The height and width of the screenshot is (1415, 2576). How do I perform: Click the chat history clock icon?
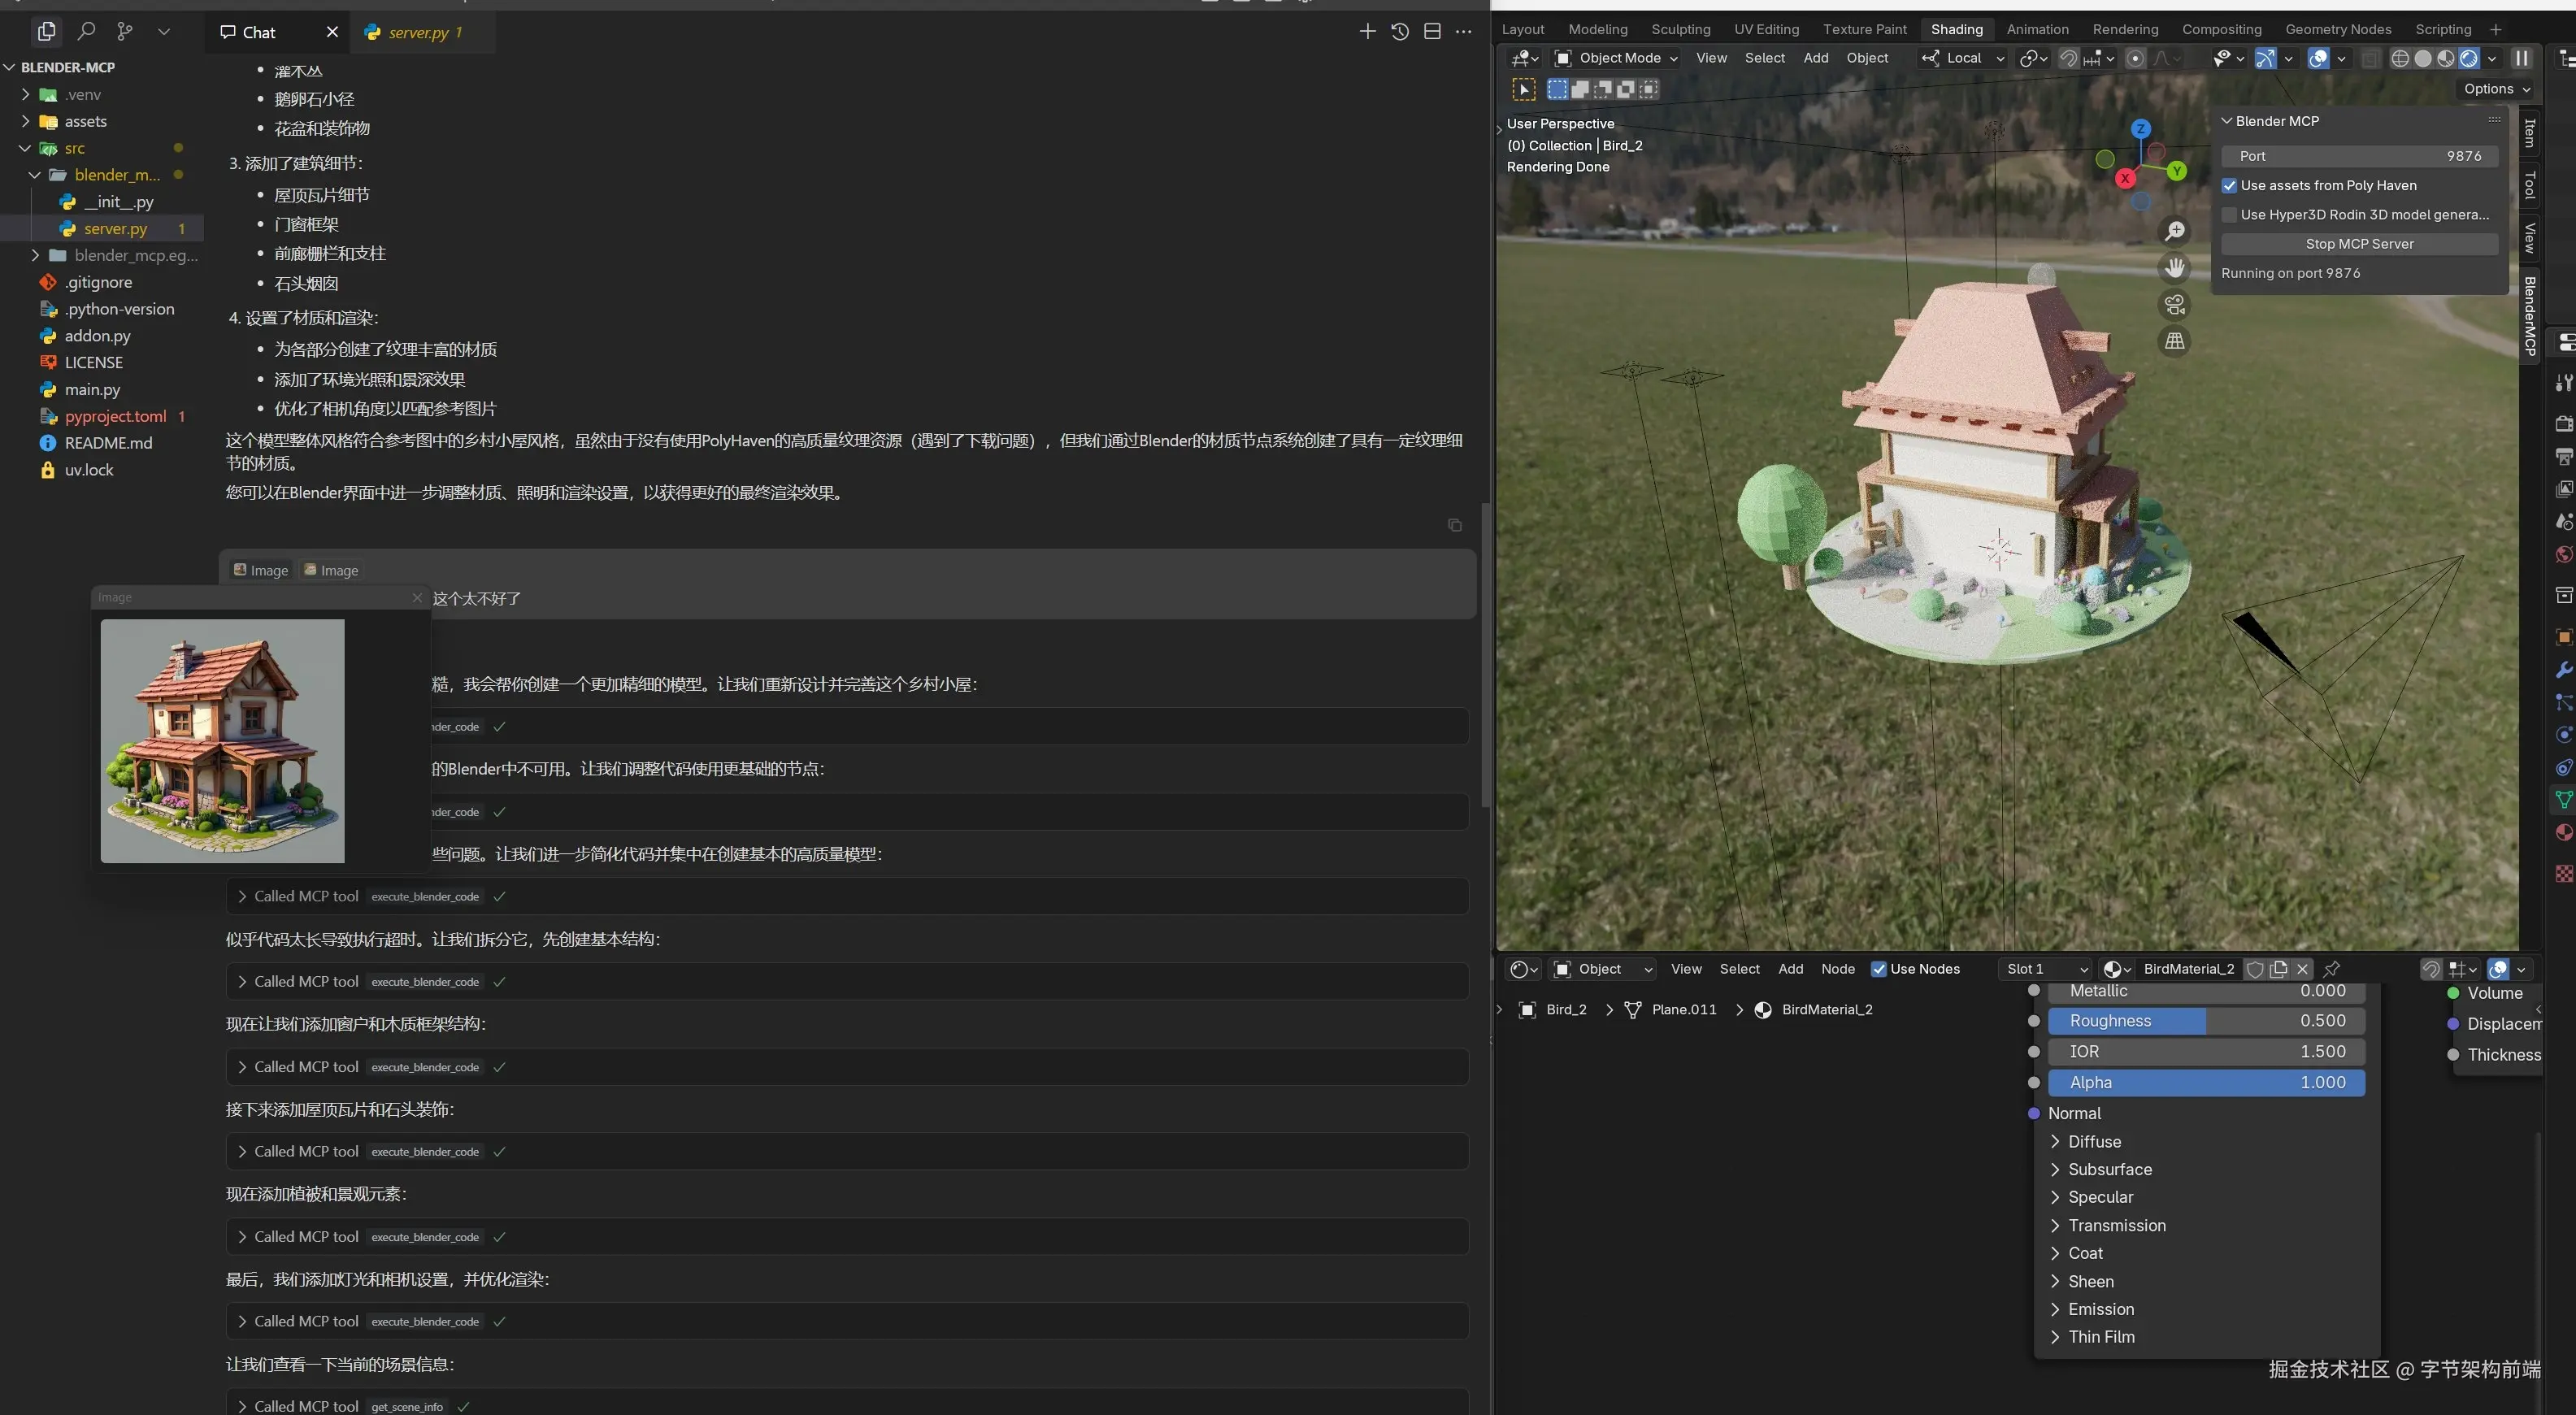[x=1400, y=32]
